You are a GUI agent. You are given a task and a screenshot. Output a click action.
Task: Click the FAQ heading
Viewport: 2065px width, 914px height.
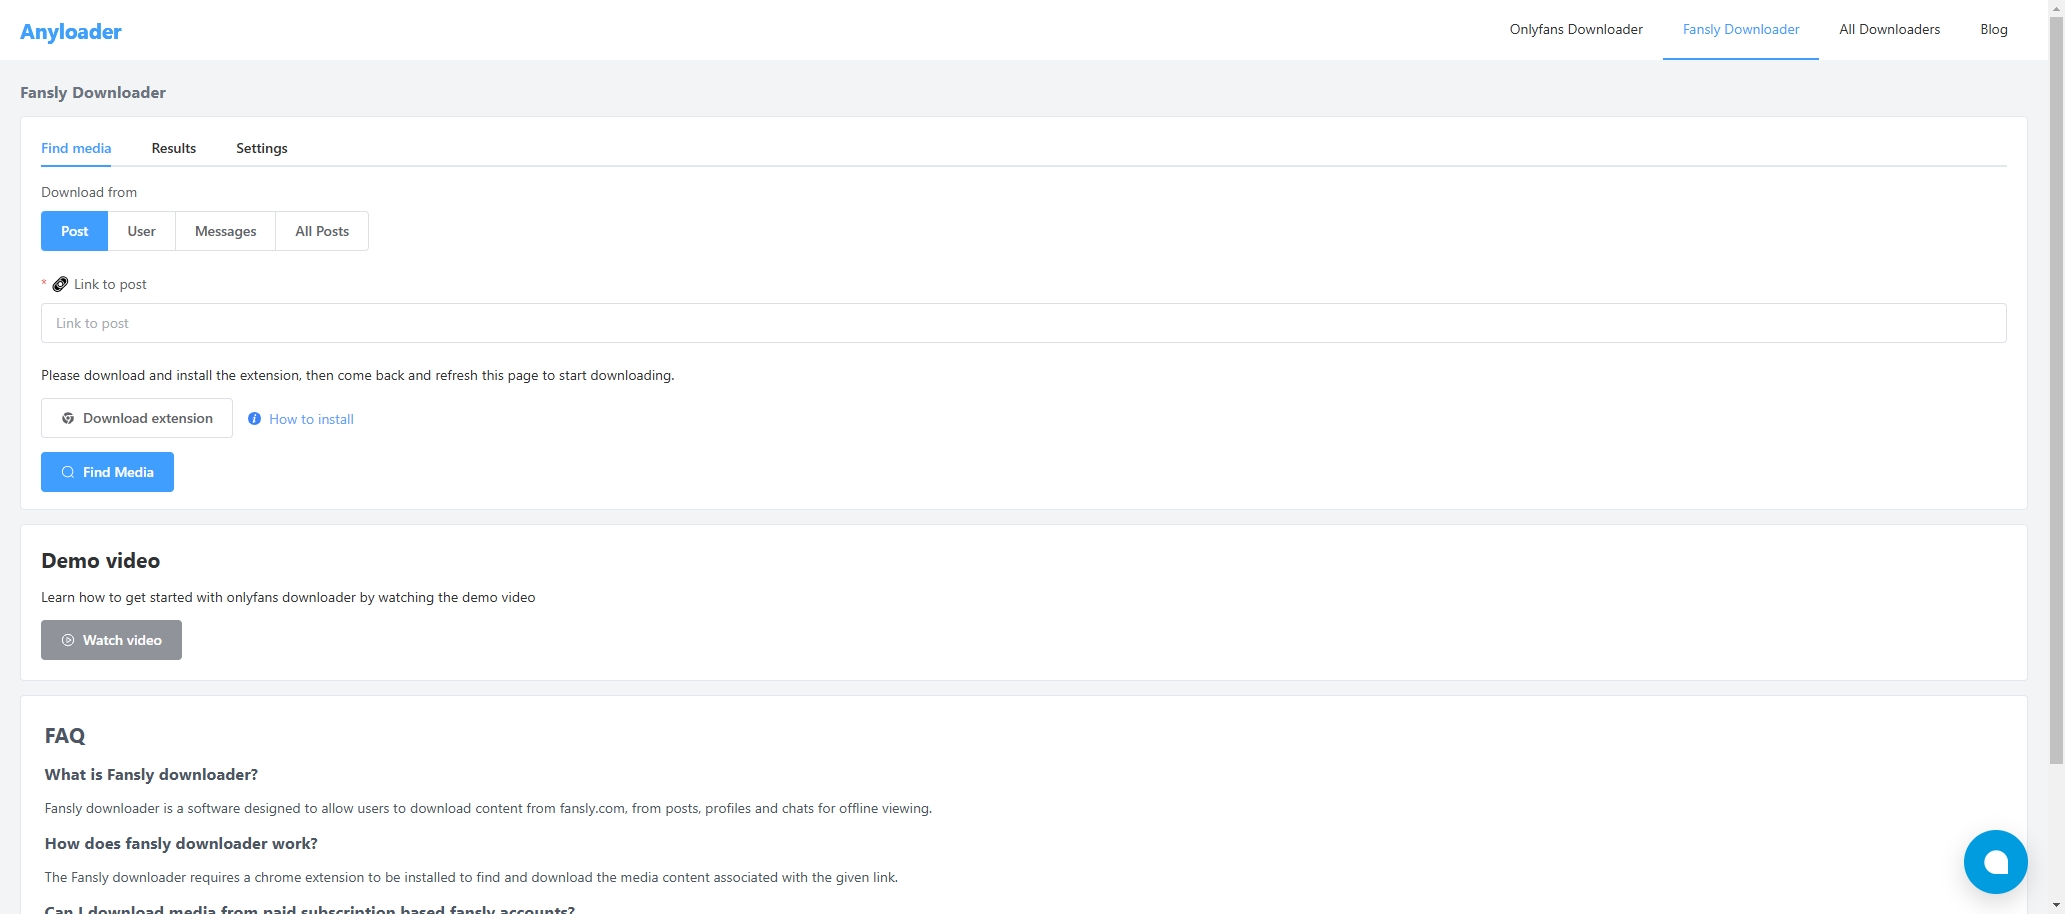pos(65,736)
